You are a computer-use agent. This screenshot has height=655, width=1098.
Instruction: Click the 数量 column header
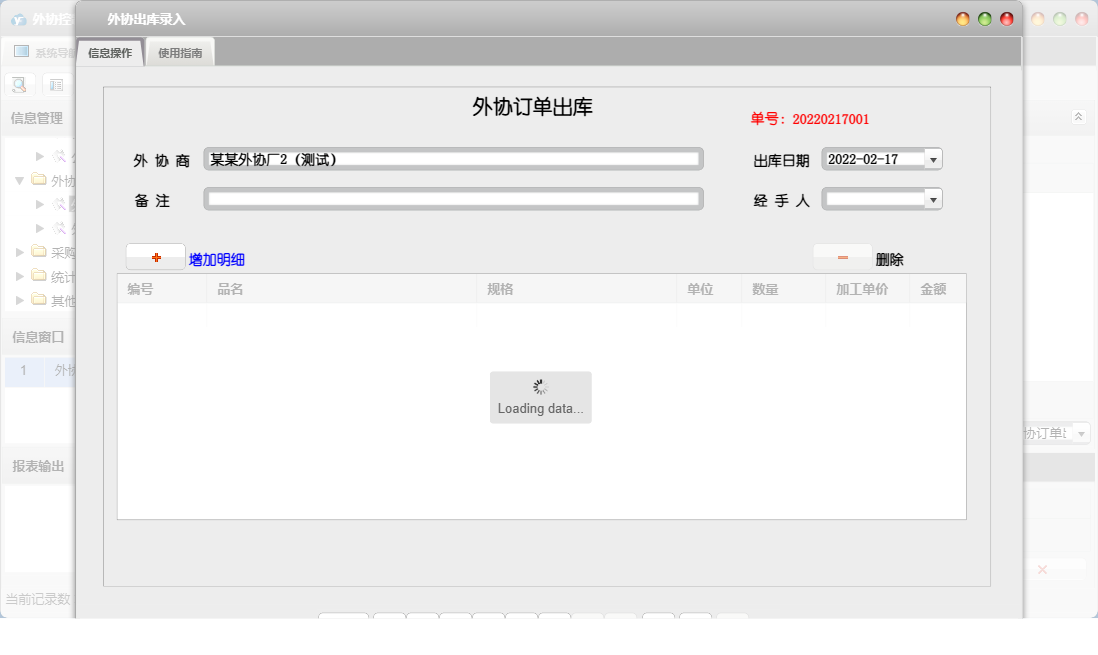tap(784, 289)
